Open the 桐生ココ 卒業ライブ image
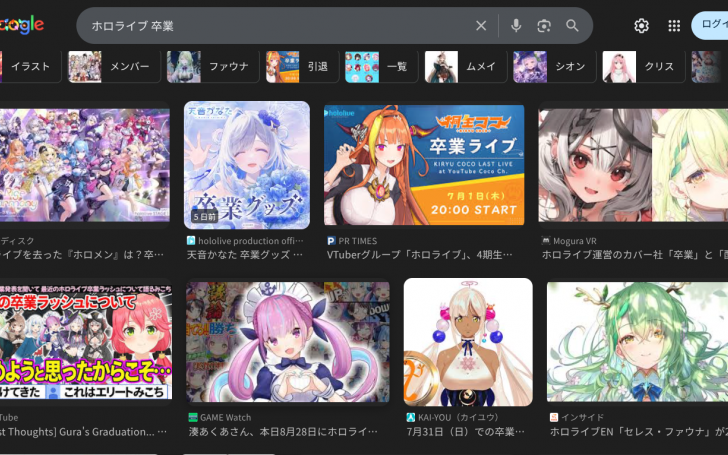 pos(424,165)
